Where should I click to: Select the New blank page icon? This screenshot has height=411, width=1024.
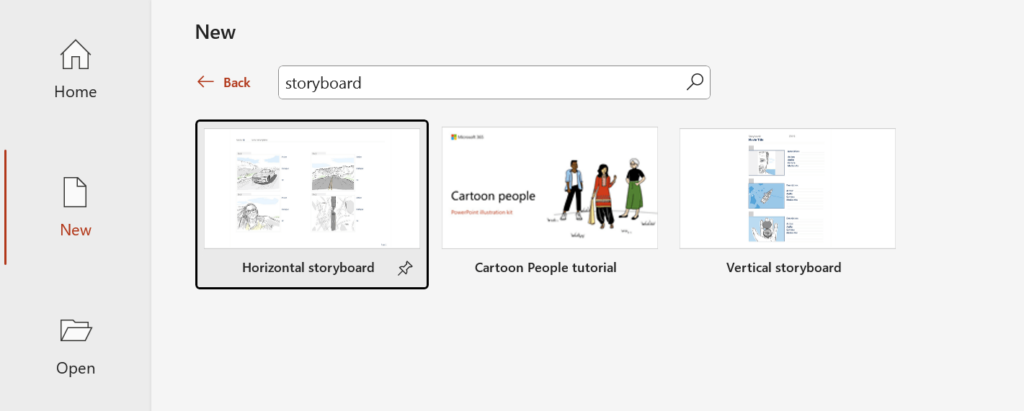click(76, 192)
